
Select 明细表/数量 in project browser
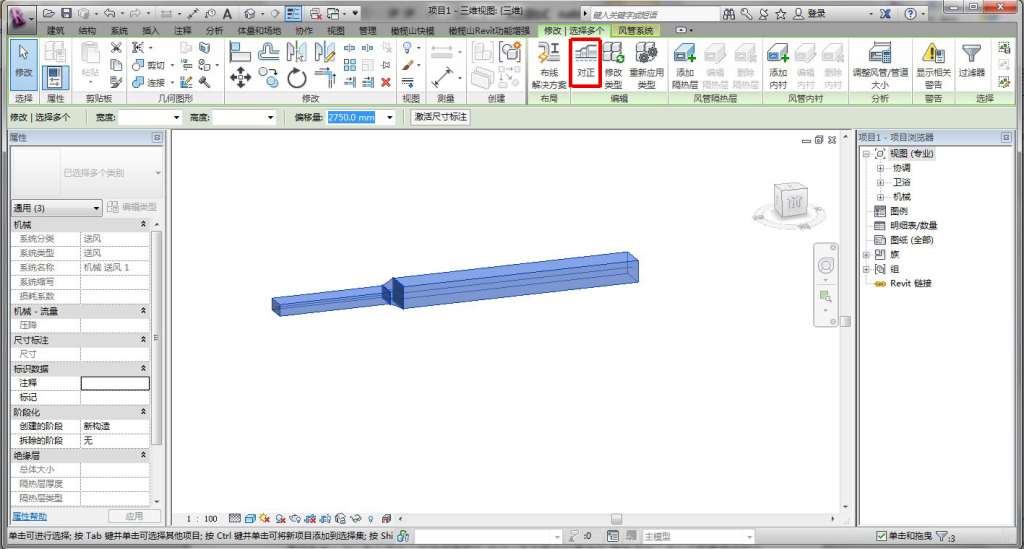(x=913, y=225)
